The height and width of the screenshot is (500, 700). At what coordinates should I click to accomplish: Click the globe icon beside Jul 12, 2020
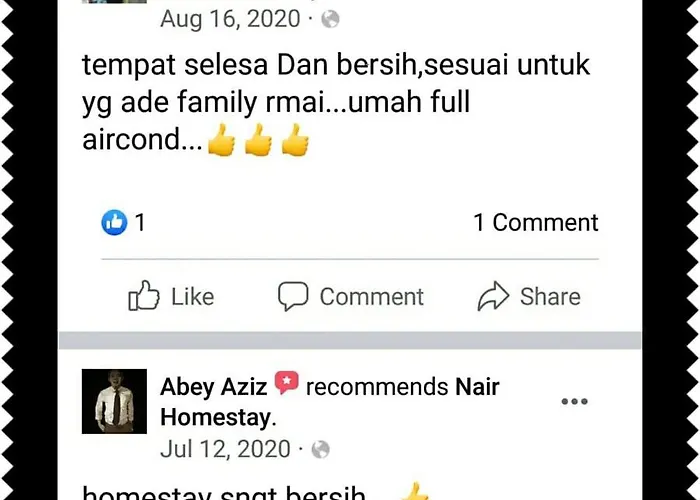tap(321, 450)
